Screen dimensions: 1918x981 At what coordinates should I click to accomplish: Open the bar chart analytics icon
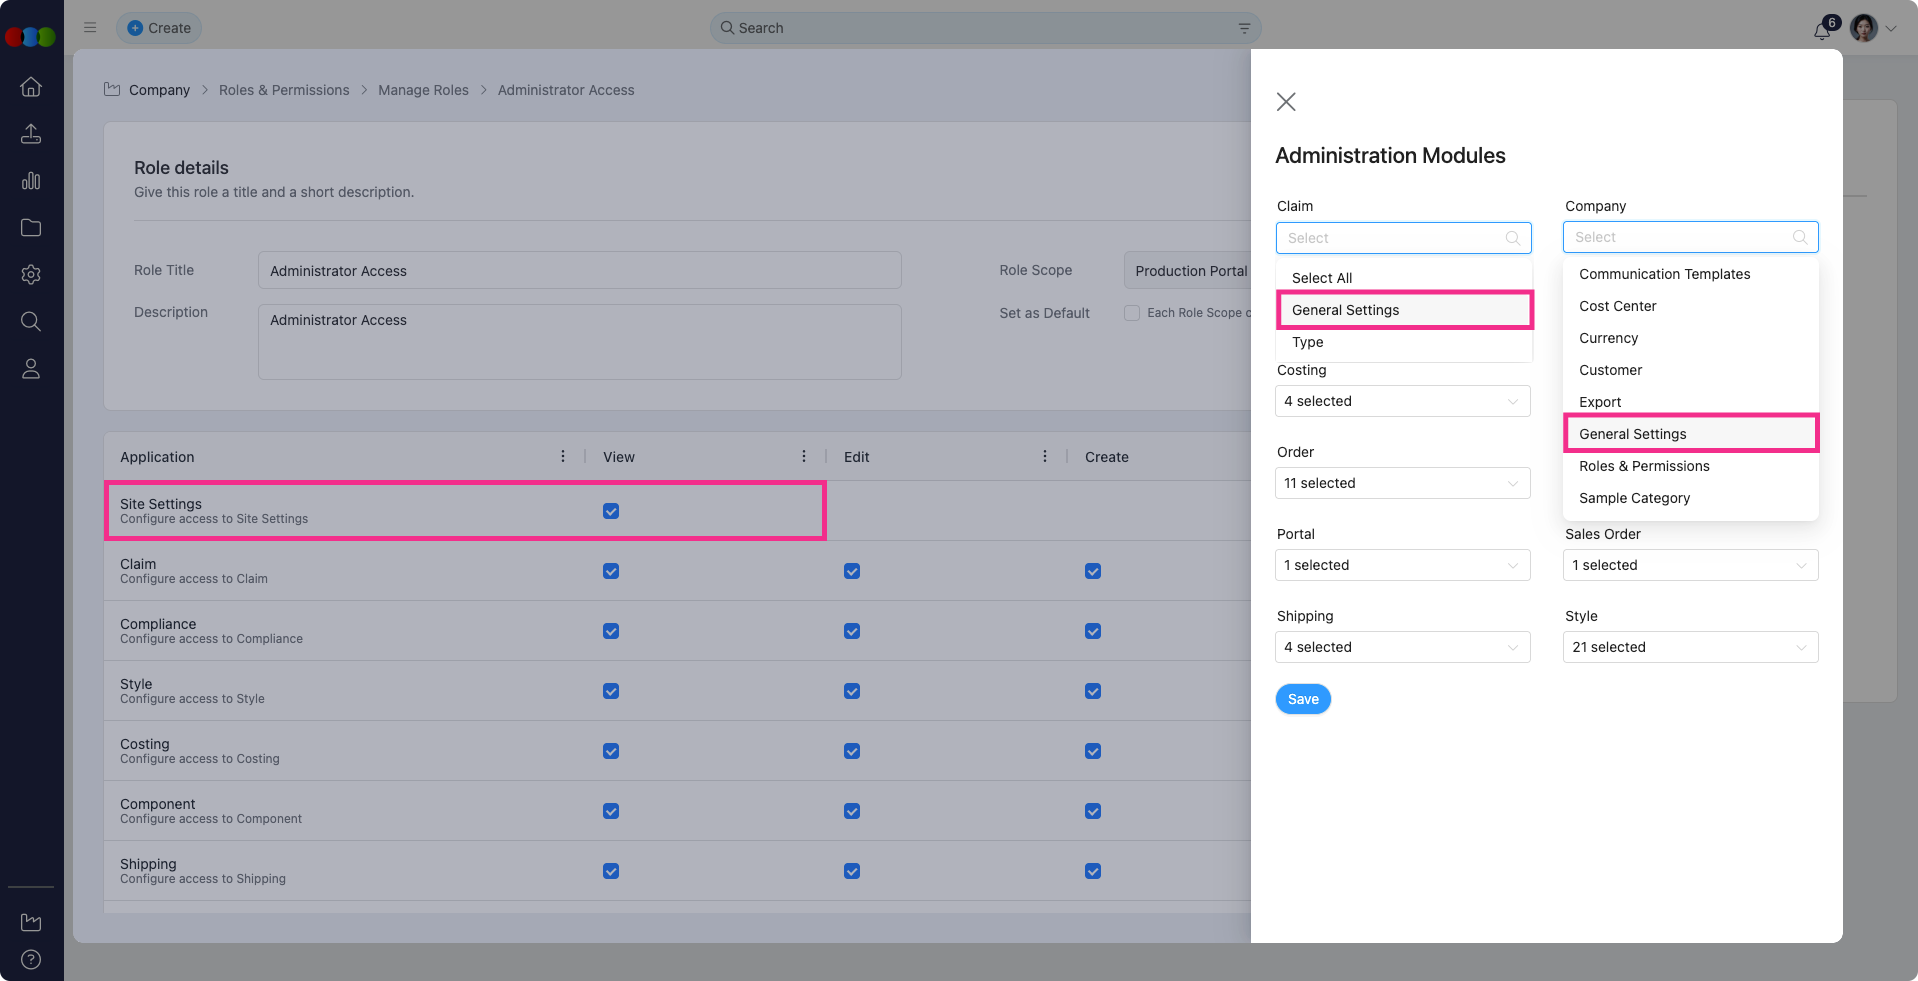point(31,181)
